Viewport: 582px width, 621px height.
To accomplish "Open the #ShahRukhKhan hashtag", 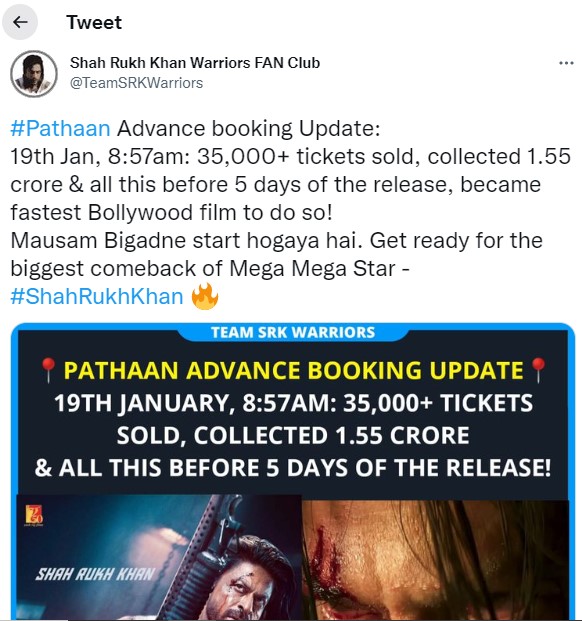I will tap(97, 296).
